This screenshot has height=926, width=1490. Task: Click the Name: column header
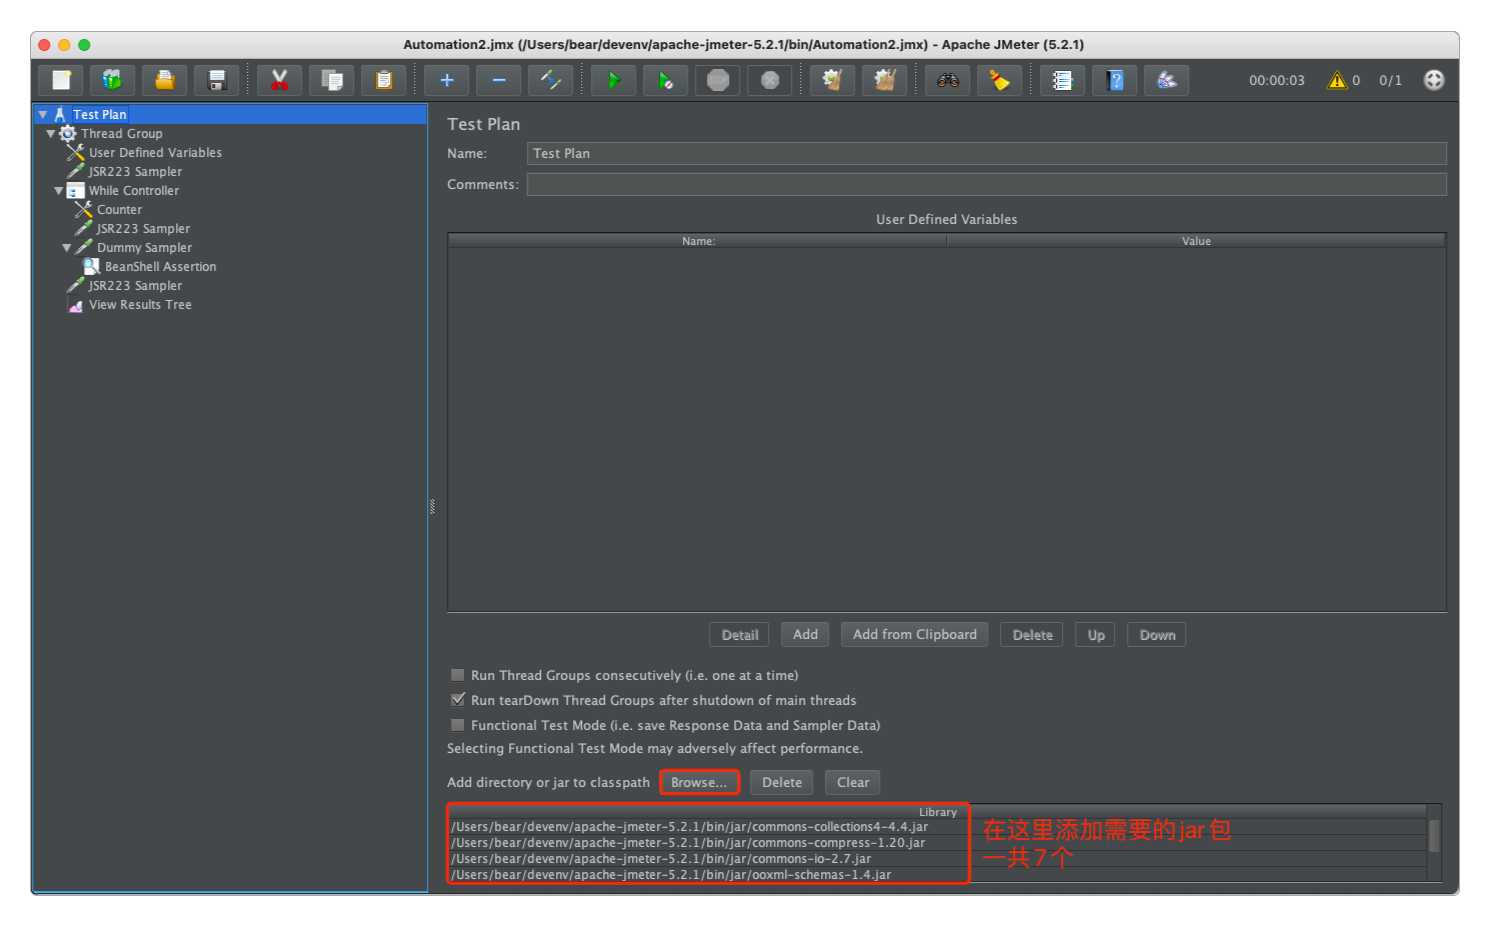[x=698, y=241]
